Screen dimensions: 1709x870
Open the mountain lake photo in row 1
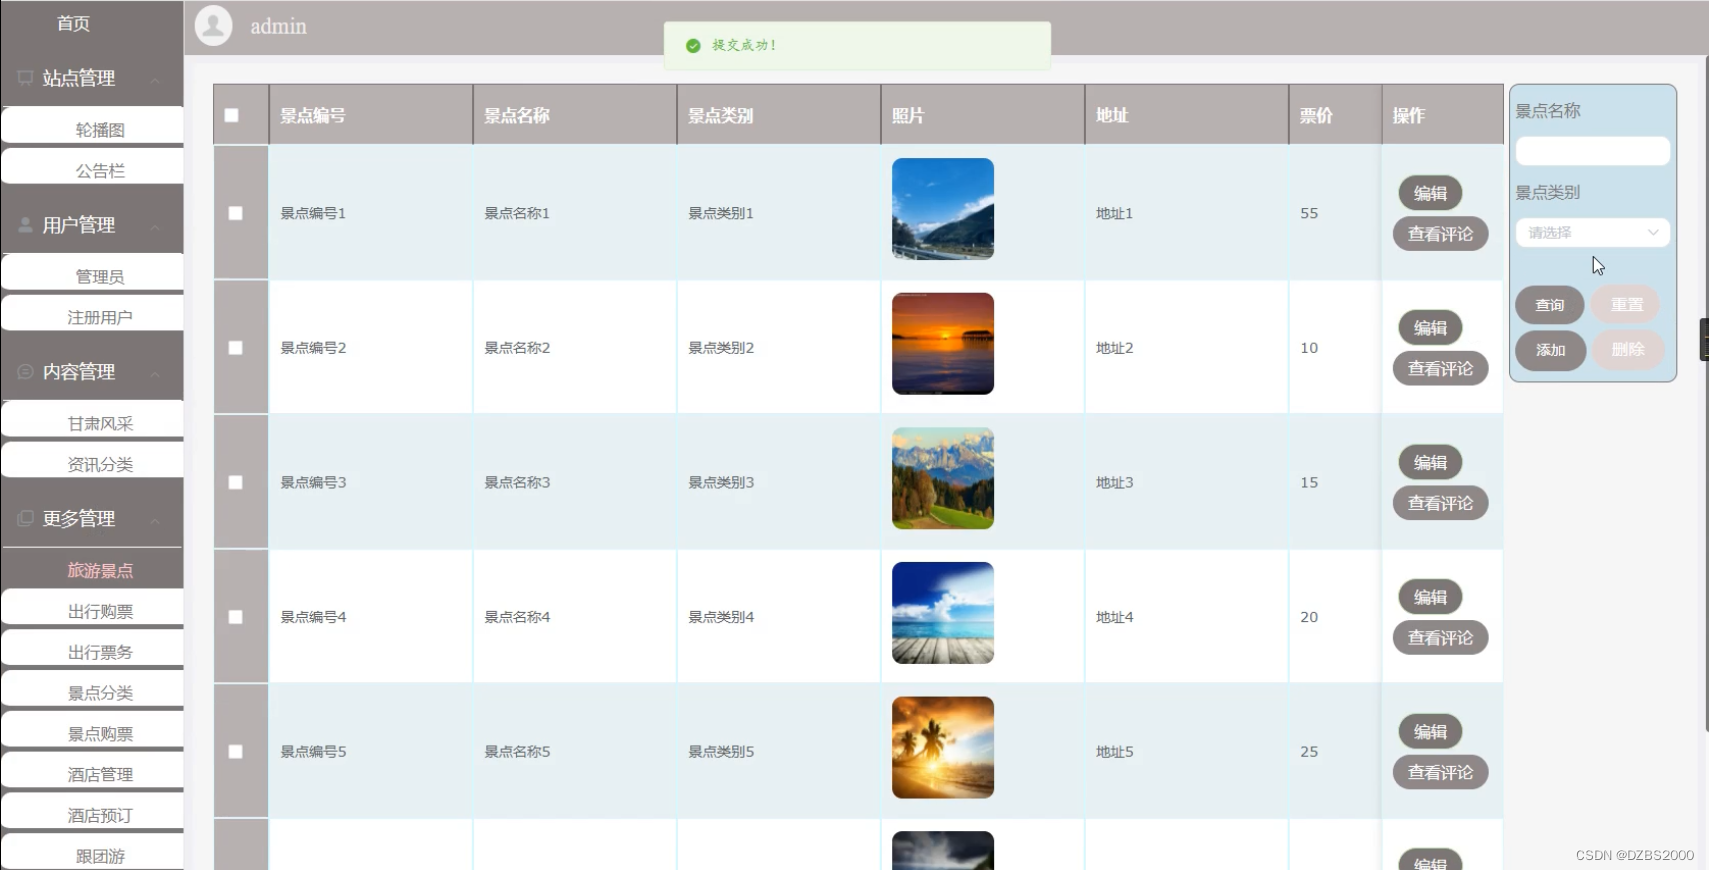tap(943, 209)
